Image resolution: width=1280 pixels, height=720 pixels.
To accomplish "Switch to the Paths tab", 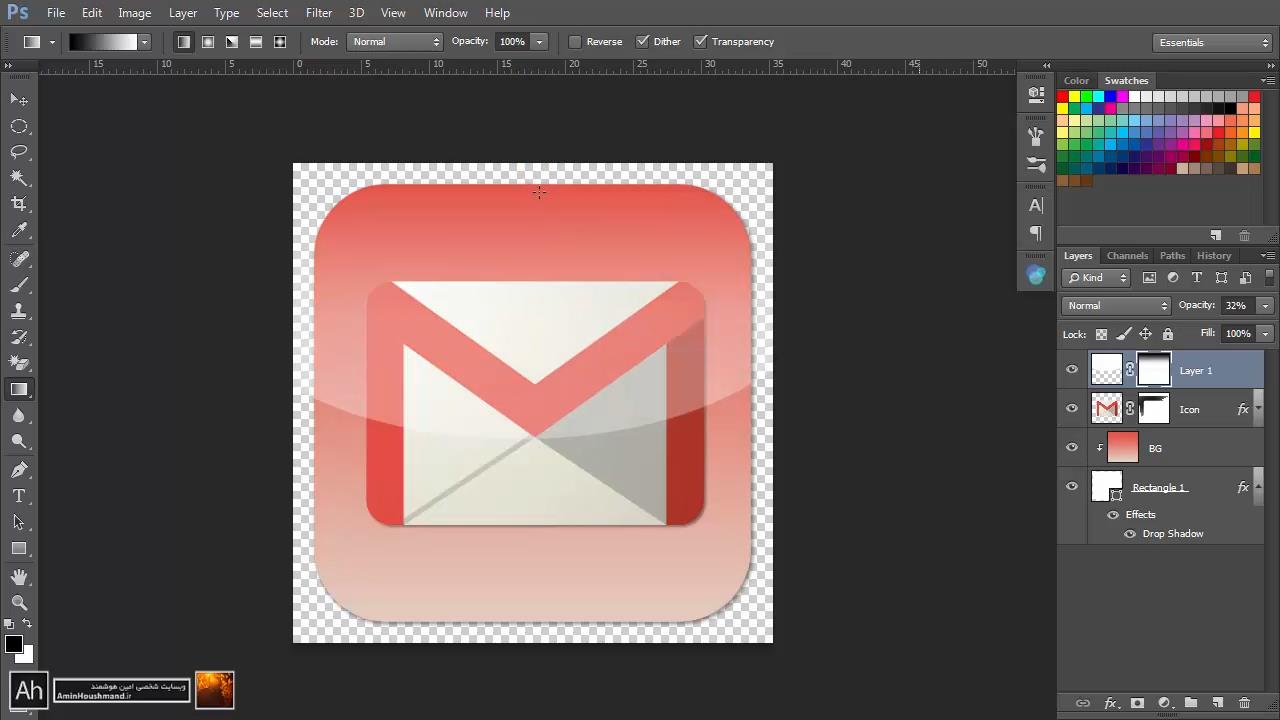I will [x=1172, y=256].
